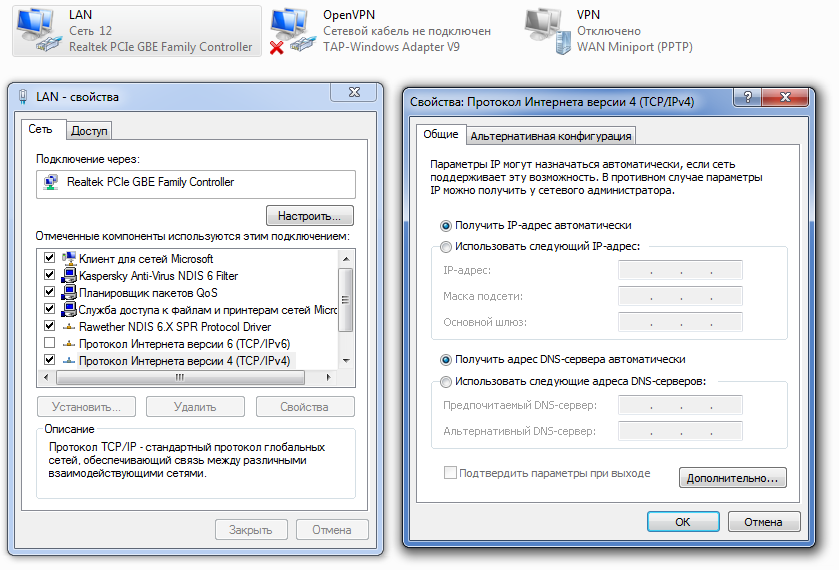
Task: Click the component list scroll up arrow
Action: coord(346,259)
